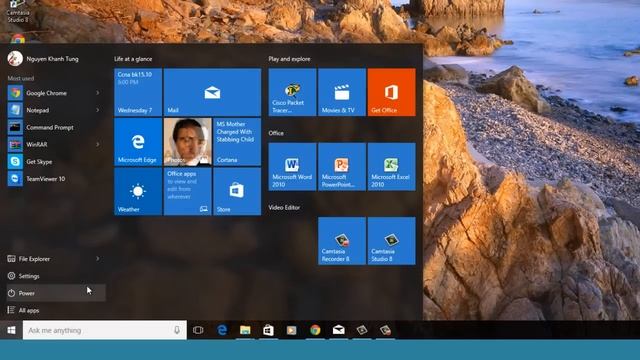
Task: Open Edge from the taskbar
Action: pos(222,330)
